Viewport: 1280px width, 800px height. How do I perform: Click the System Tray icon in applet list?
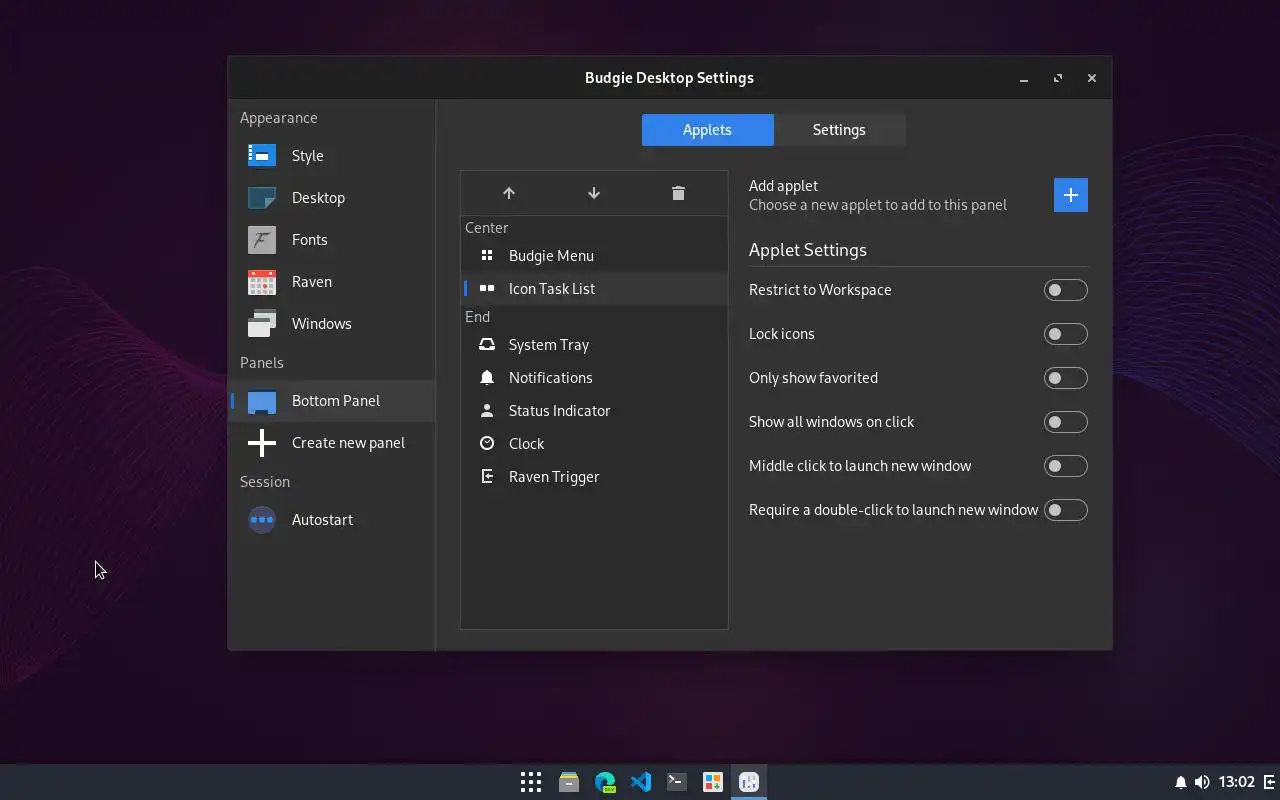pos(487,345)
